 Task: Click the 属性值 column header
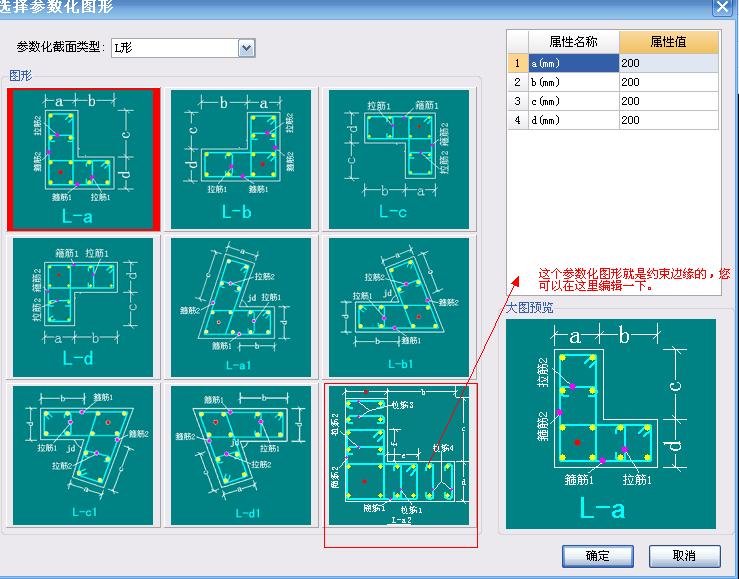pos(668,42)
